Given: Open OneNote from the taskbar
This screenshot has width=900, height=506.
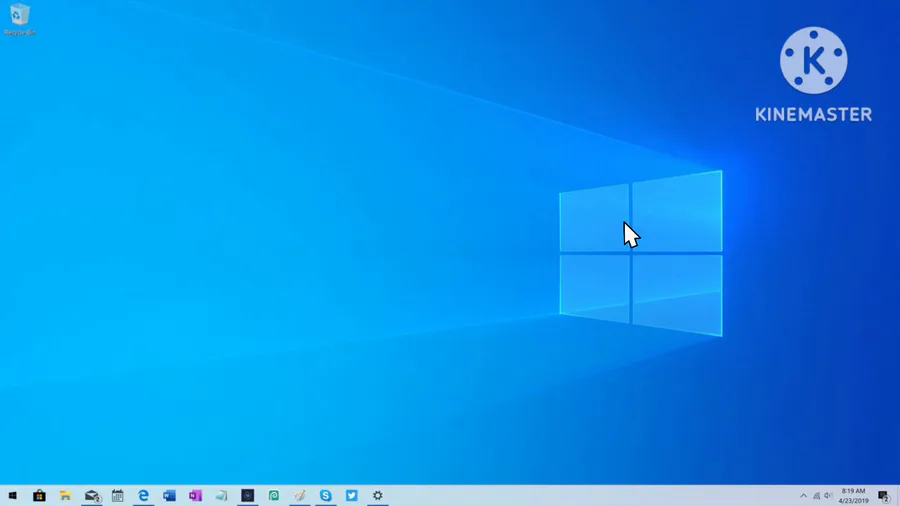Looking at the screenshot, I should (196, 496).
